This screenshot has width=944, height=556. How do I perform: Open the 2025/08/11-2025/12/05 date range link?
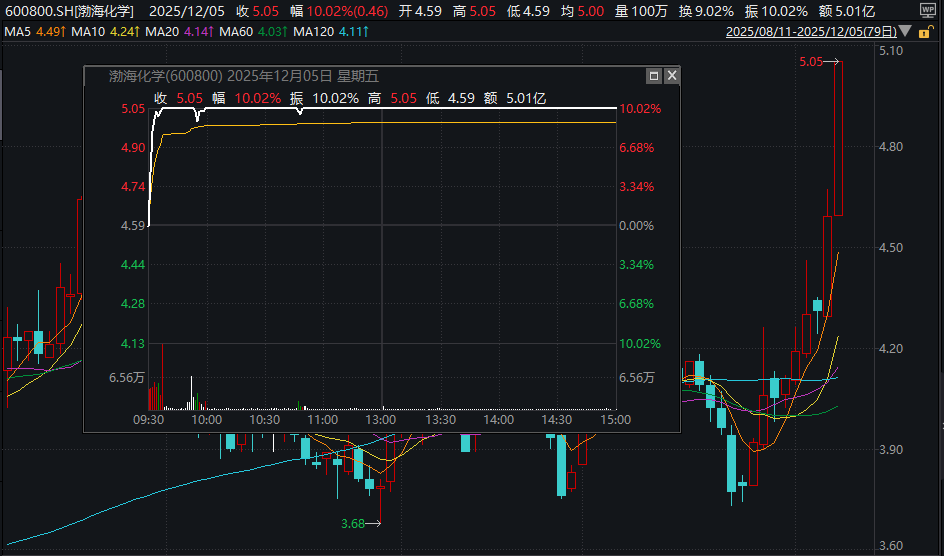(811, 32)
